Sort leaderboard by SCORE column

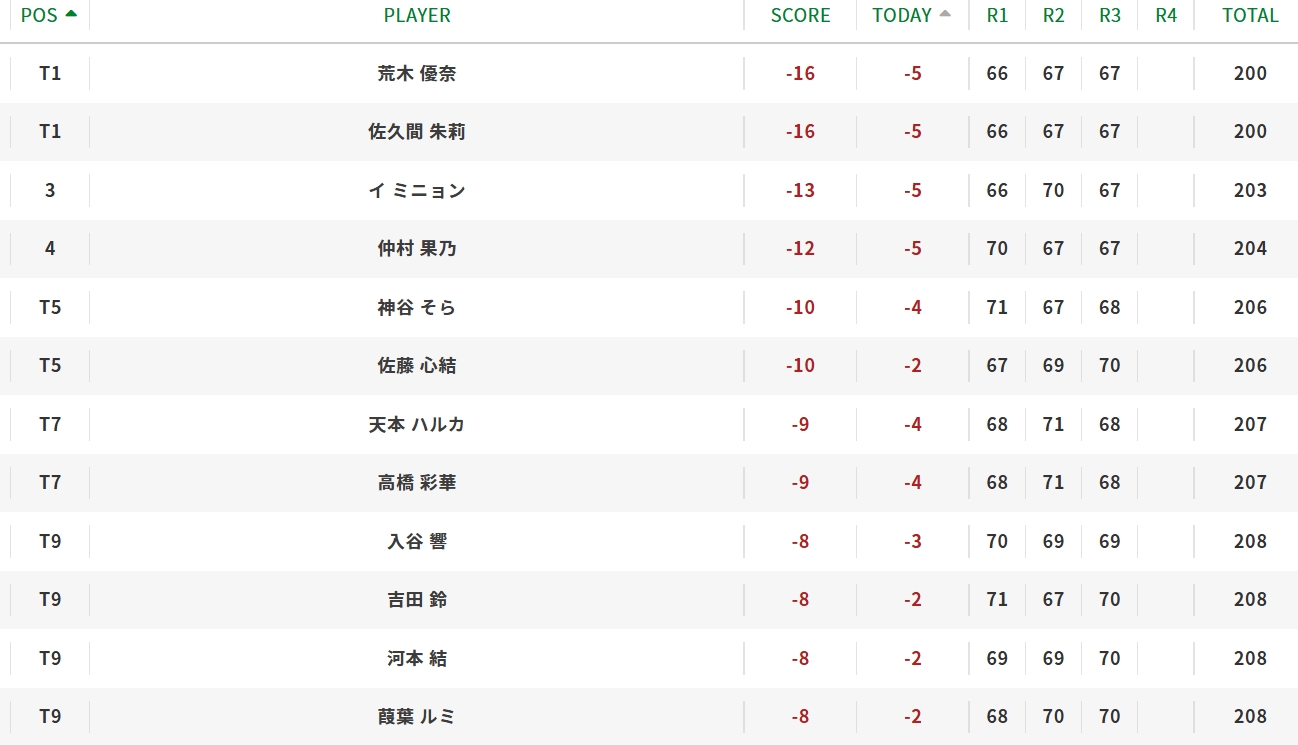(800, 15)
